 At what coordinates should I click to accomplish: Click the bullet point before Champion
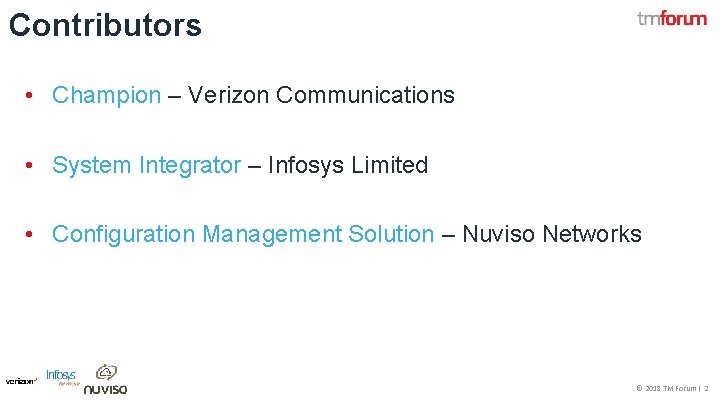pos(32,96)
